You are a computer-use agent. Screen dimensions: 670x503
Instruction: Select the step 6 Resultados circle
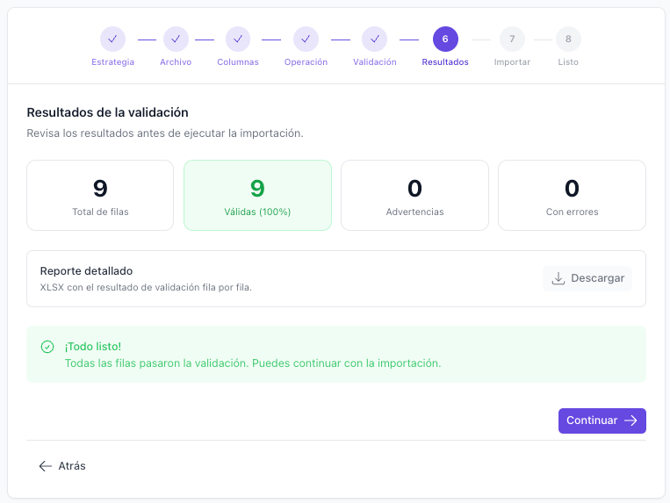click(445, 39)
